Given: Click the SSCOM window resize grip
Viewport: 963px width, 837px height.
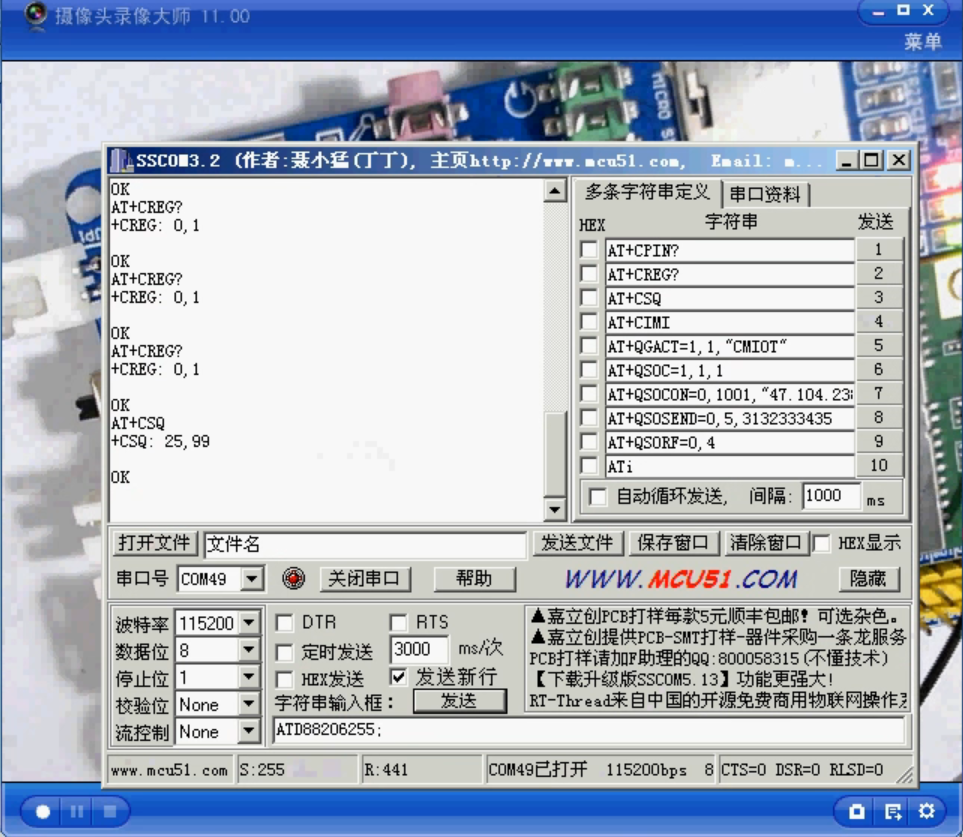Looking at the screenshot, I should point(905,775).
